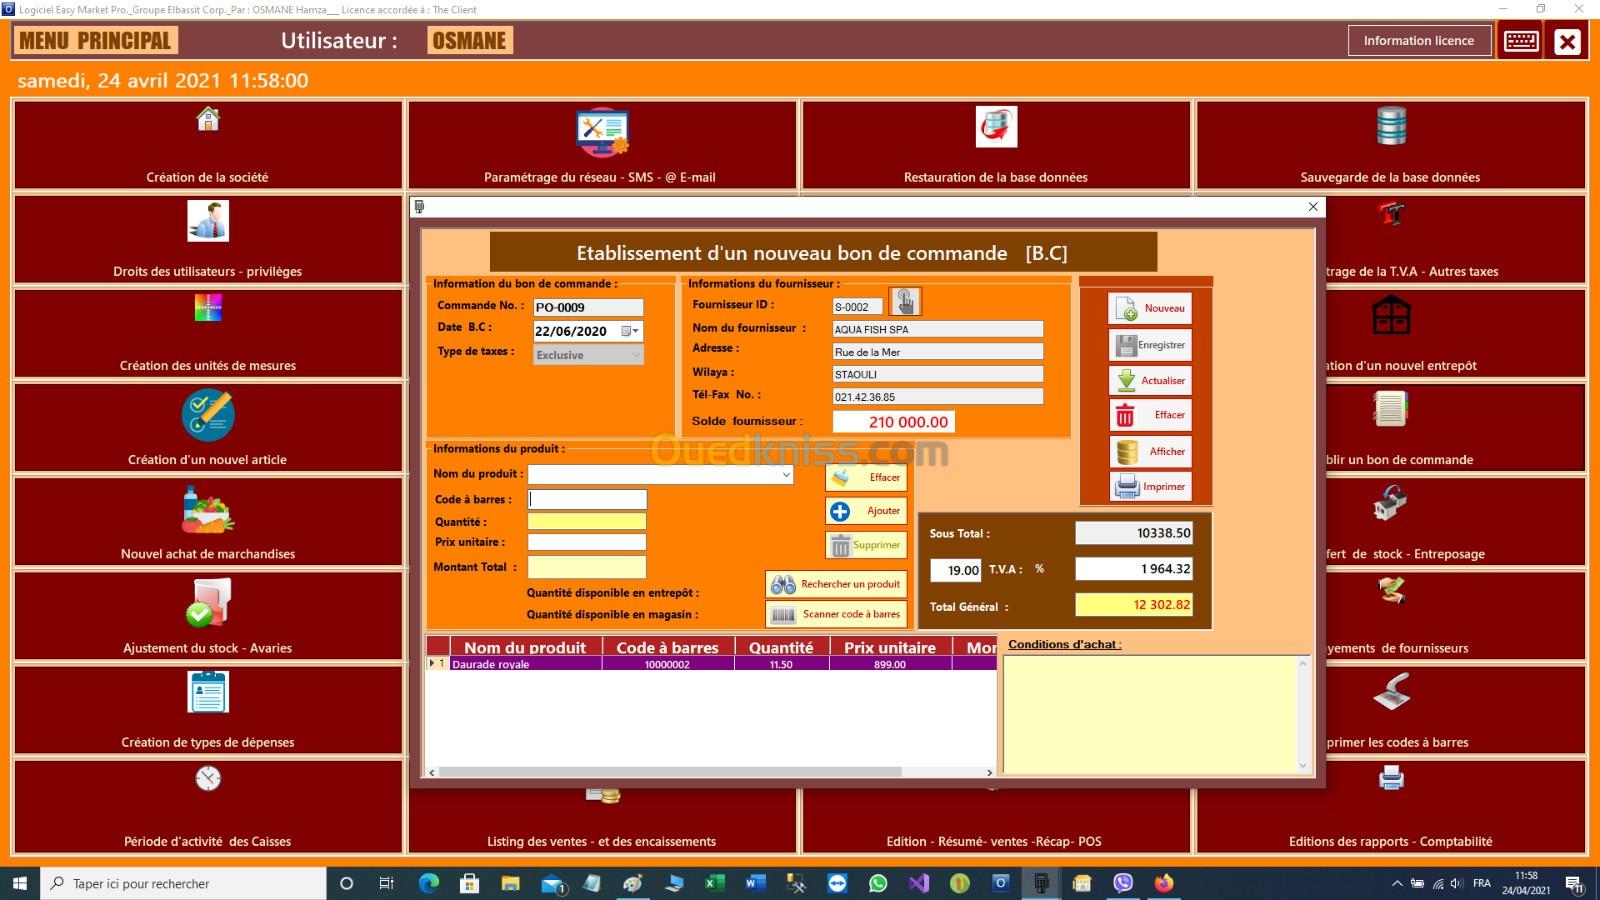
Task: Click Restauration de la base données icon
Action: click(995, 127)
